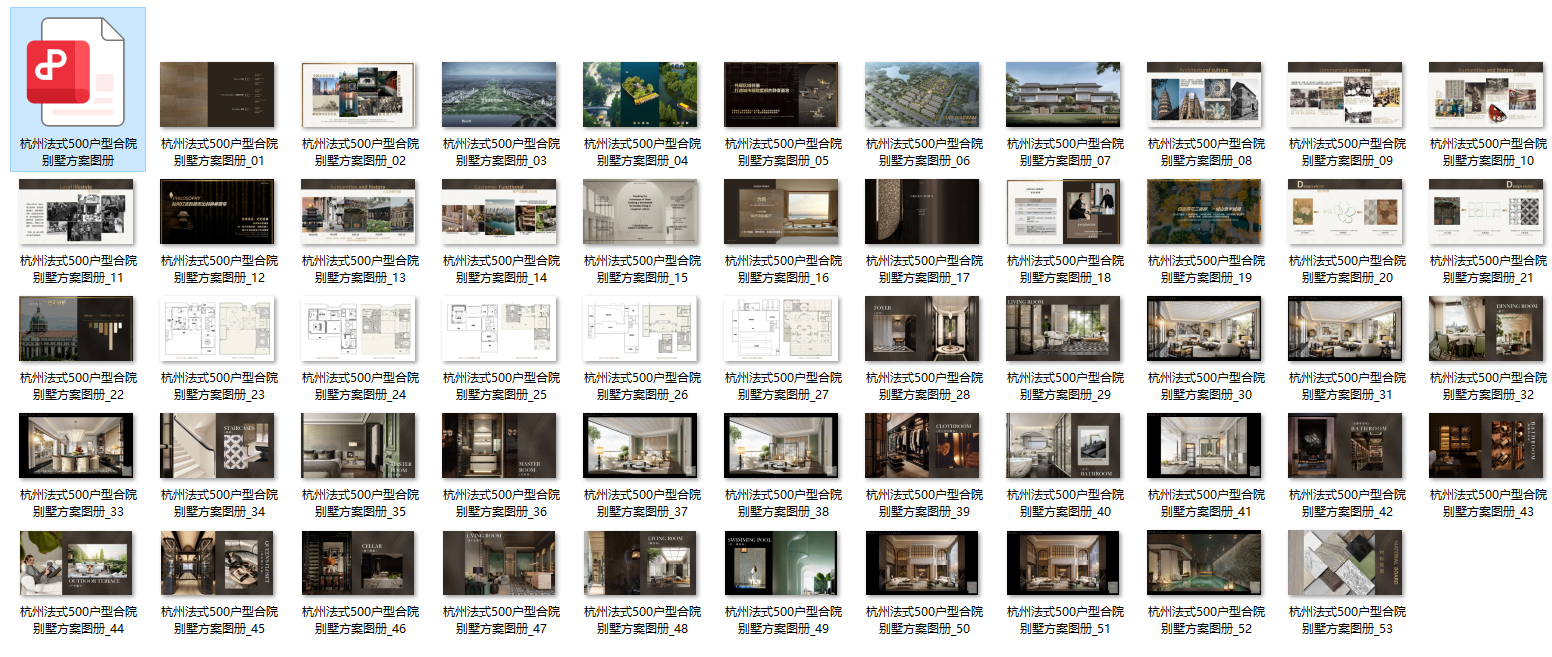This screenshot has width=1552, height=657.
Task: Open thumbnail 方案图册_01 dark cover image
Action: (218, 95)
